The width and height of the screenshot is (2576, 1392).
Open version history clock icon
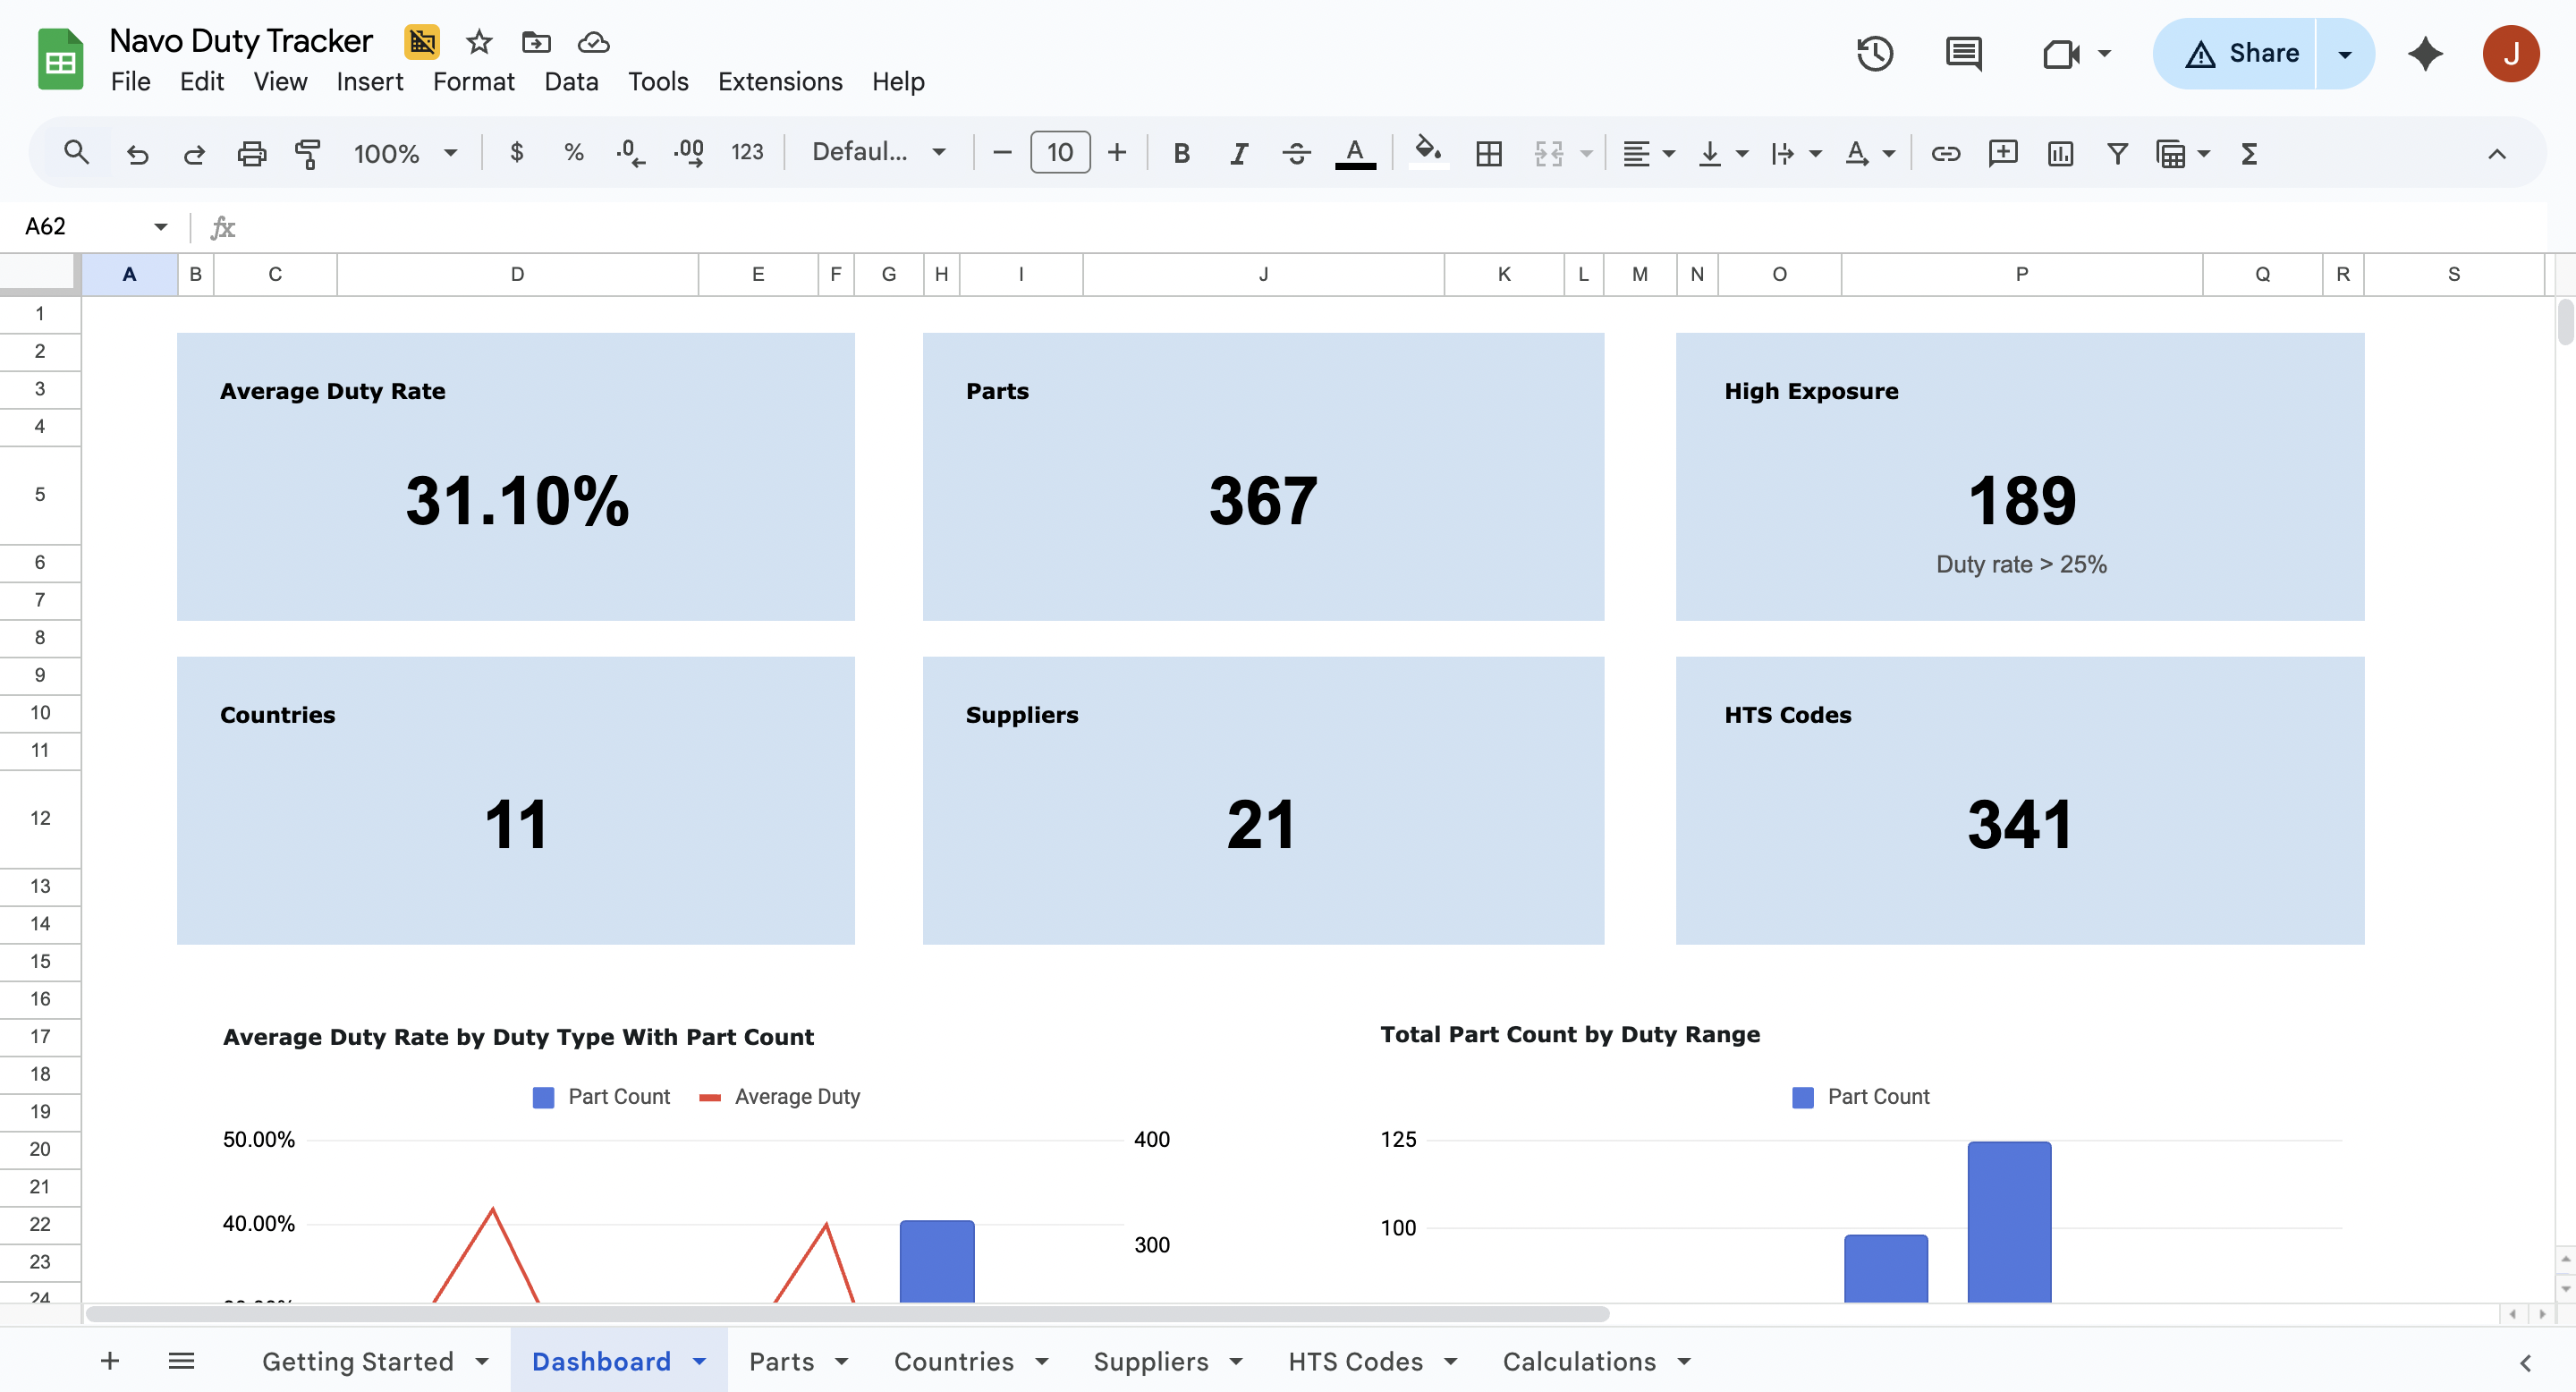[1874, 53]
